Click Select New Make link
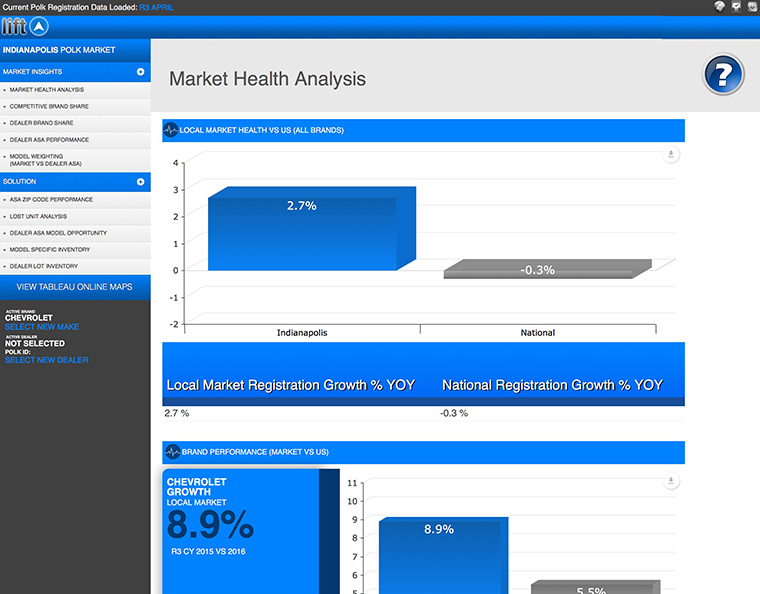The image size is (760, 594). [42, 327]
